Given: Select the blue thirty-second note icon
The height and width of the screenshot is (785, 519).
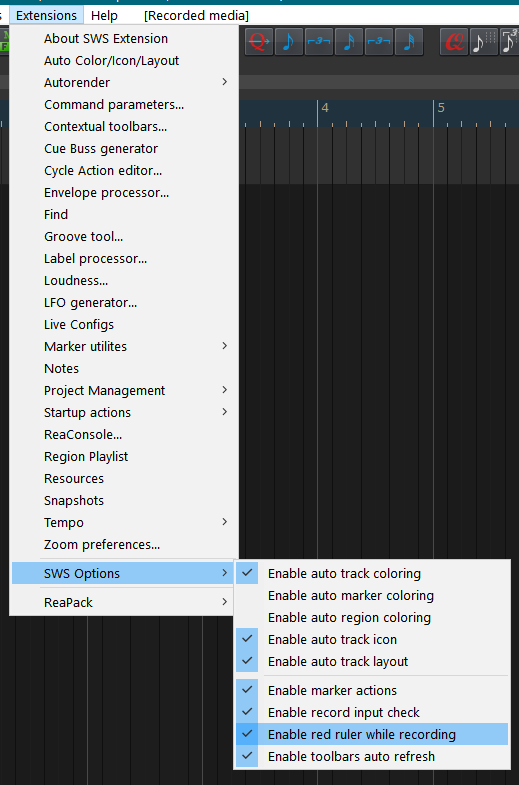Looking at the screenshot, I should pyautogui.click(x=408, y=42).
